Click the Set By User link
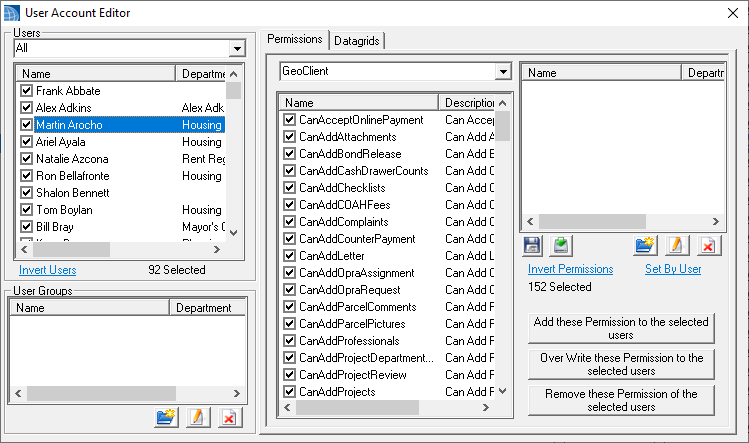Screen dimensions: 749x443 673,269
